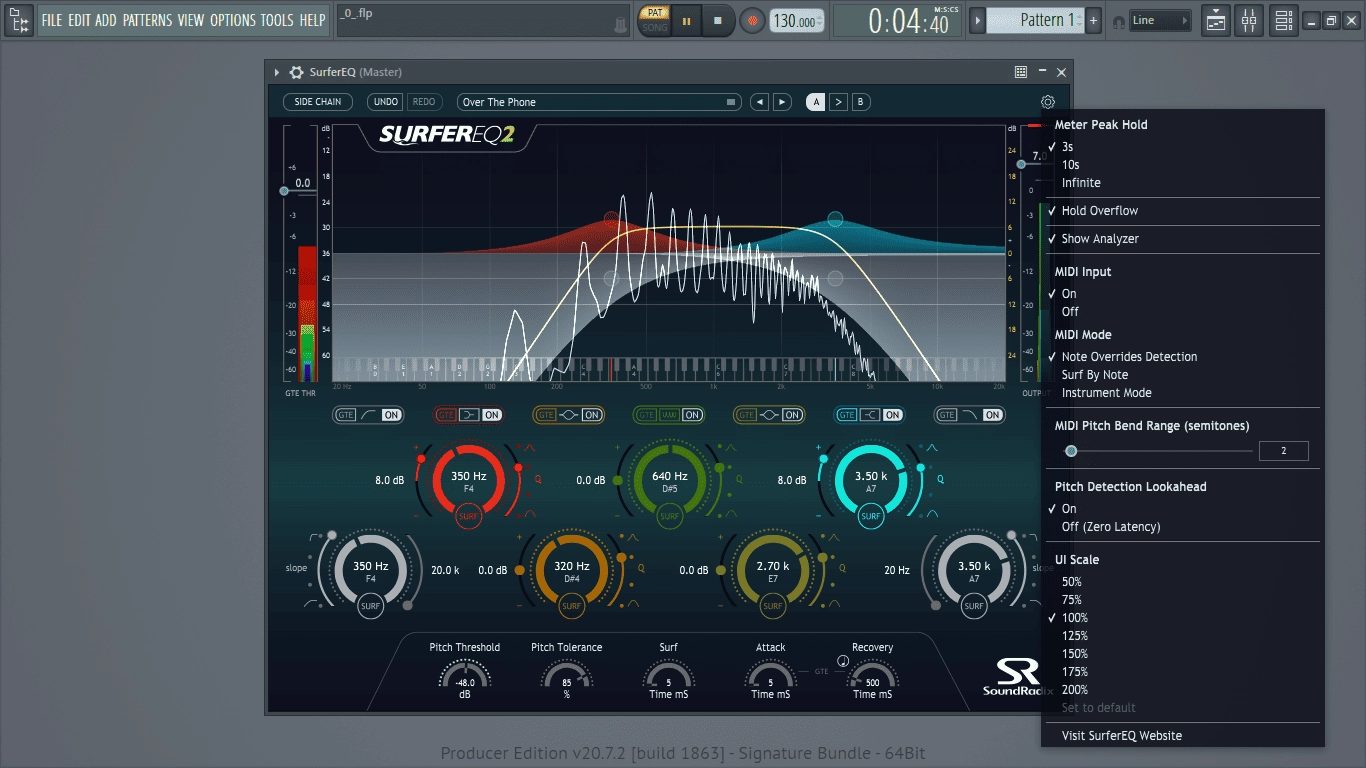Viewport: 1366px width, 768px height.
Task: Click the GTE button on the cyan band
Action: (846, 415)
